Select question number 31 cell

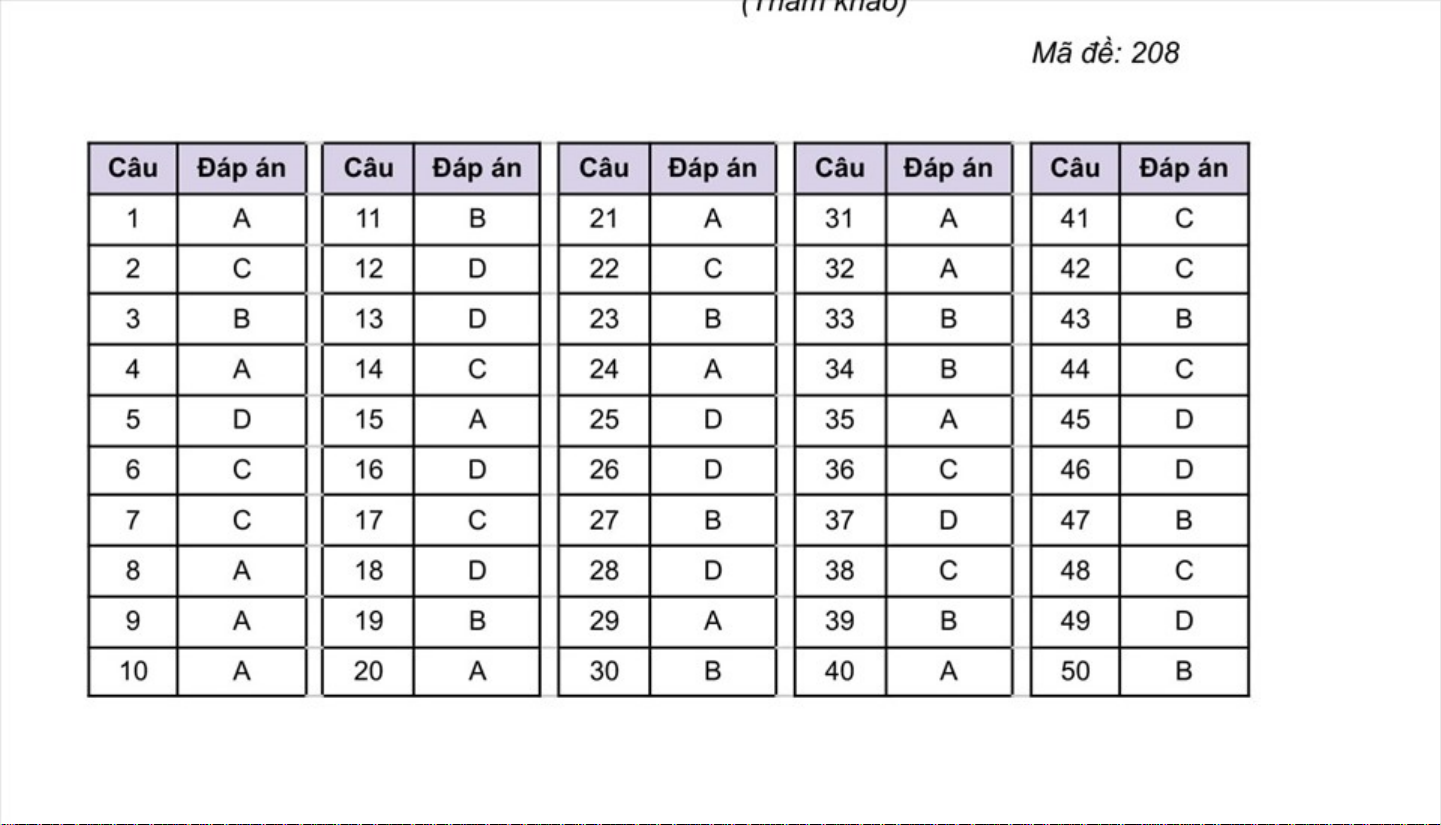pos(840,219)
